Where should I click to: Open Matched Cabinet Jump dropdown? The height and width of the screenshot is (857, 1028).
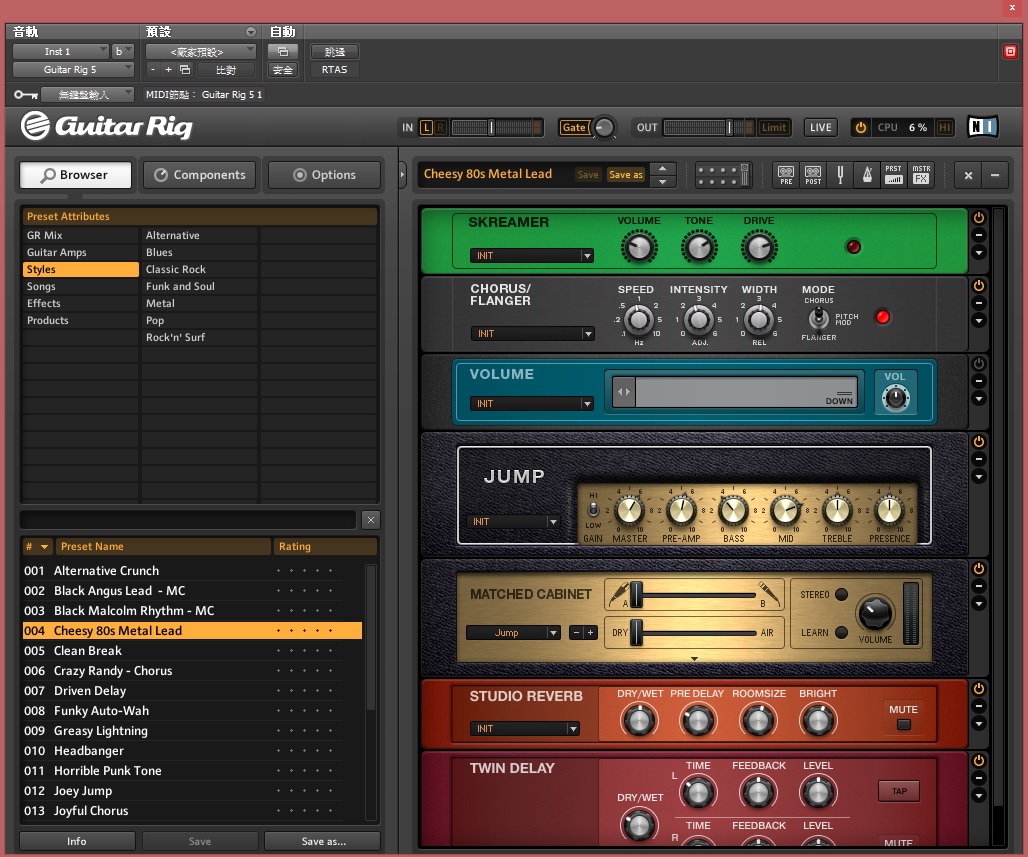click(513, 633)
